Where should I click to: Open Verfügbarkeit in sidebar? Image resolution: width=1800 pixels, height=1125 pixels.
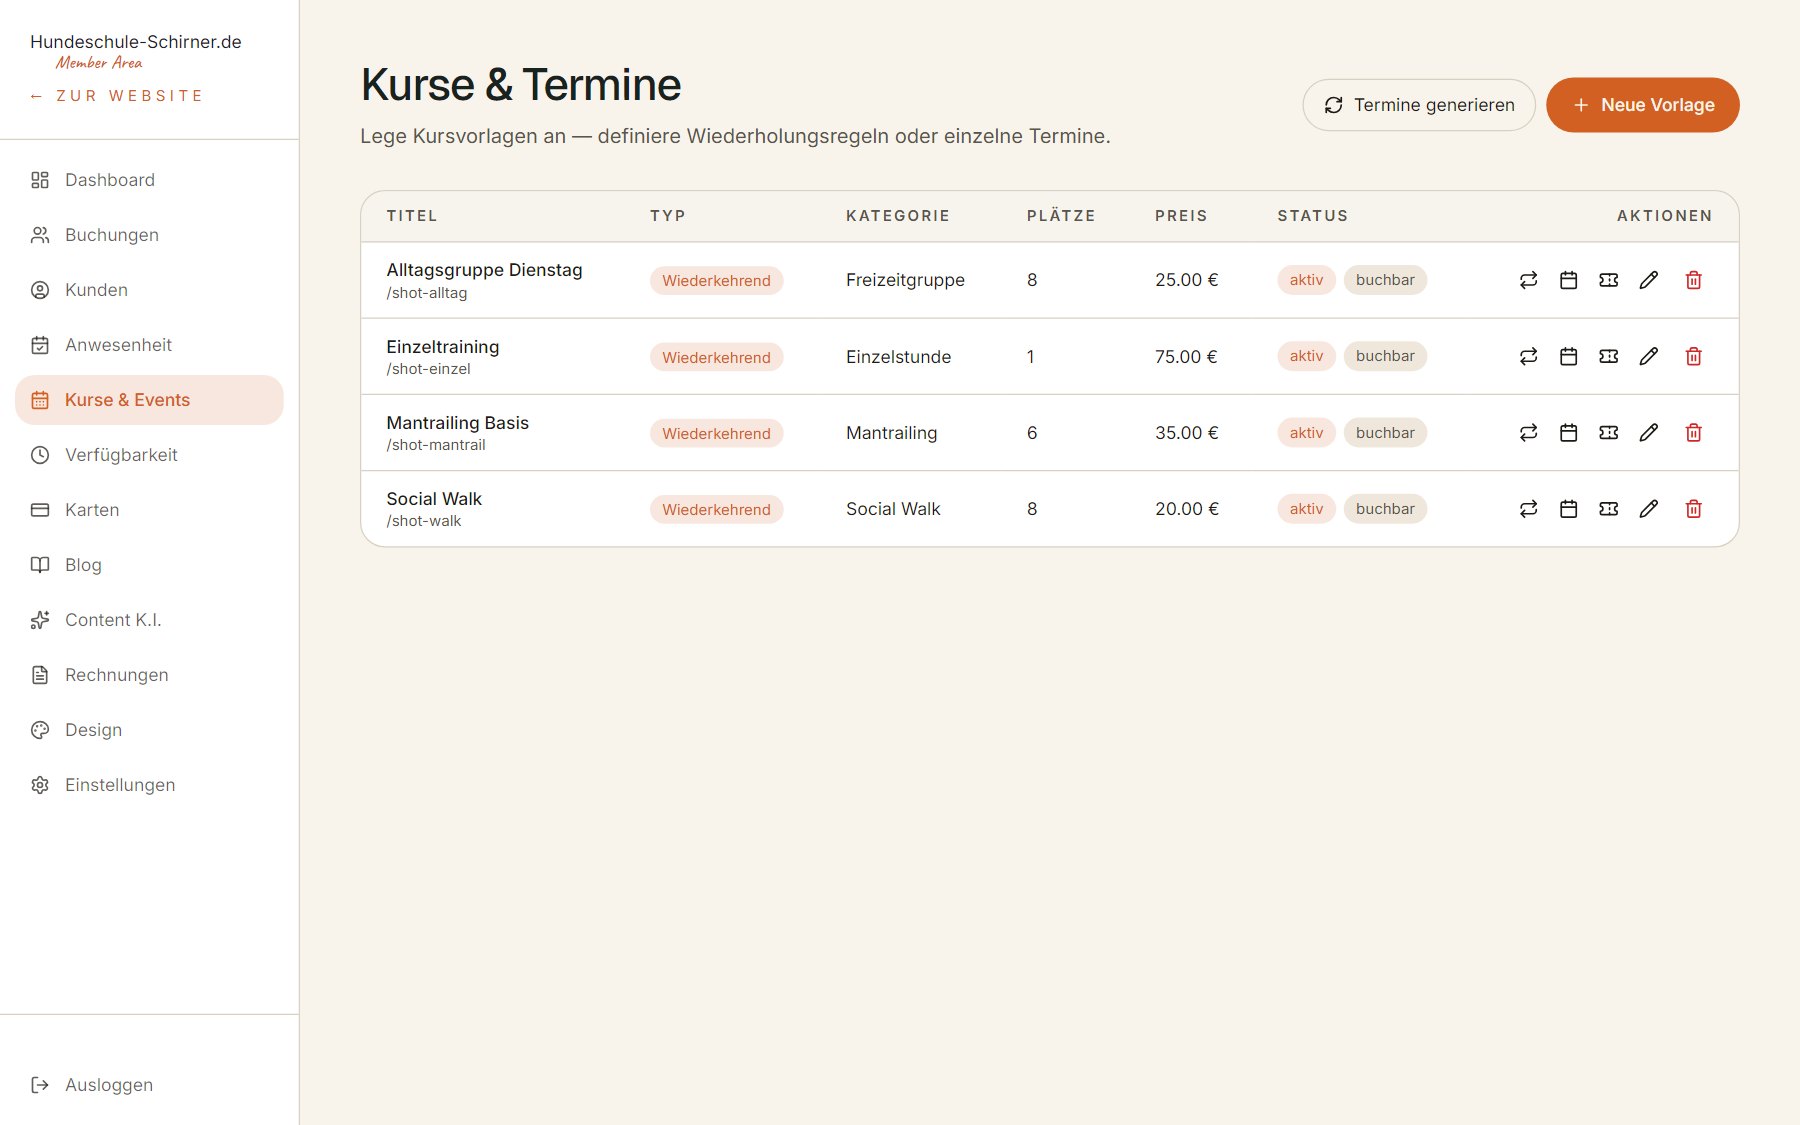[x=149, y=455]
